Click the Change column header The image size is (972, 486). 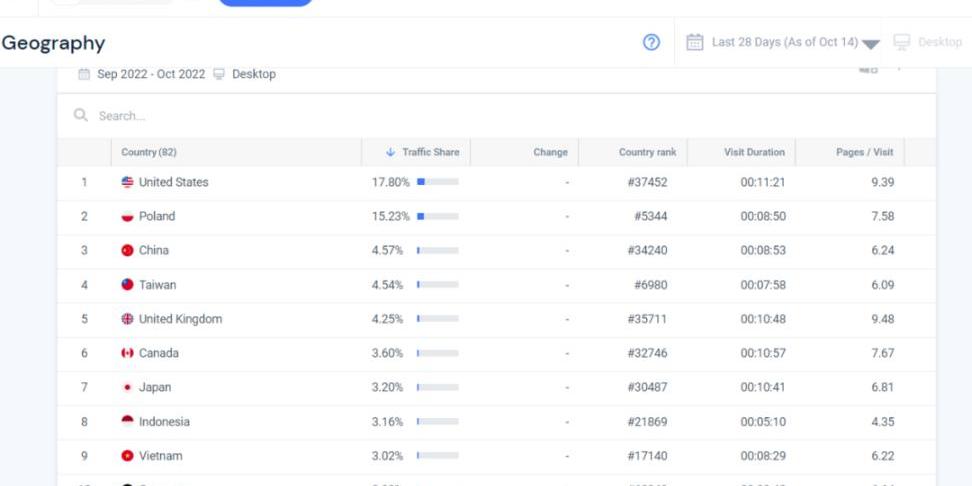click(550, 152)
